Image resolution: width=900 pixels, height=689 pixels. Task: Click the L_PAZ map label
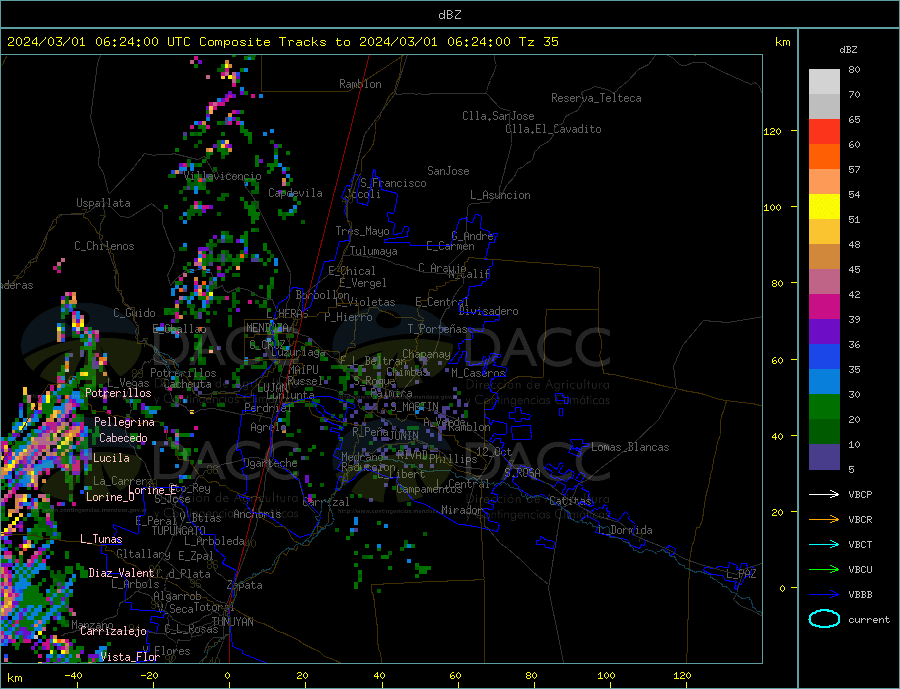(741, 574)
